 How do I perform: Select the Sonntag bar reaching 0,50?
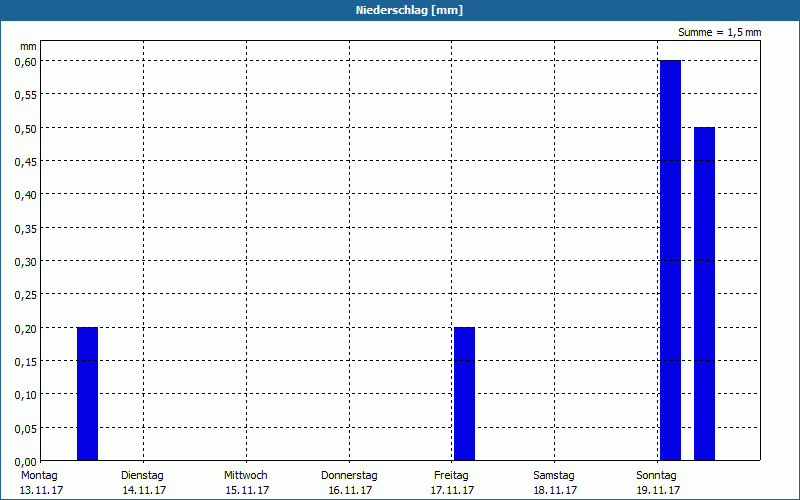tap(704, 294)
